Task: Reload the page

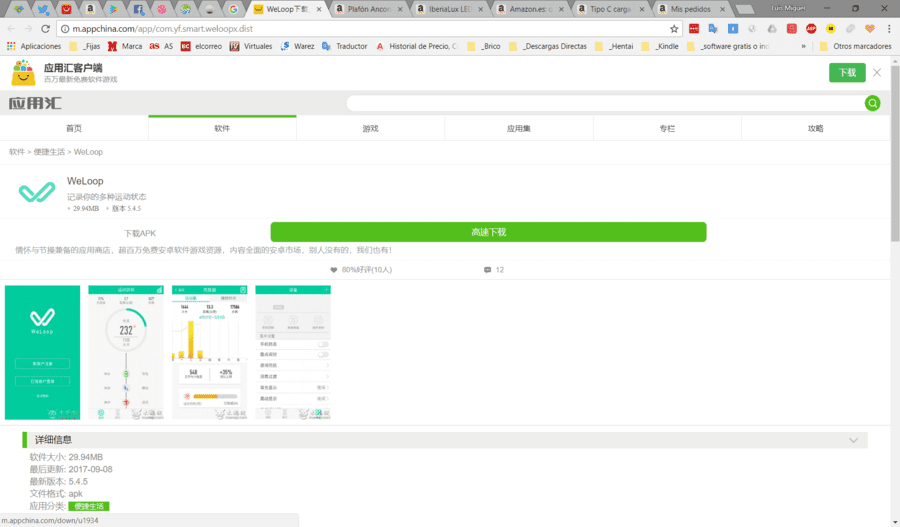Action: coord(45,29)
